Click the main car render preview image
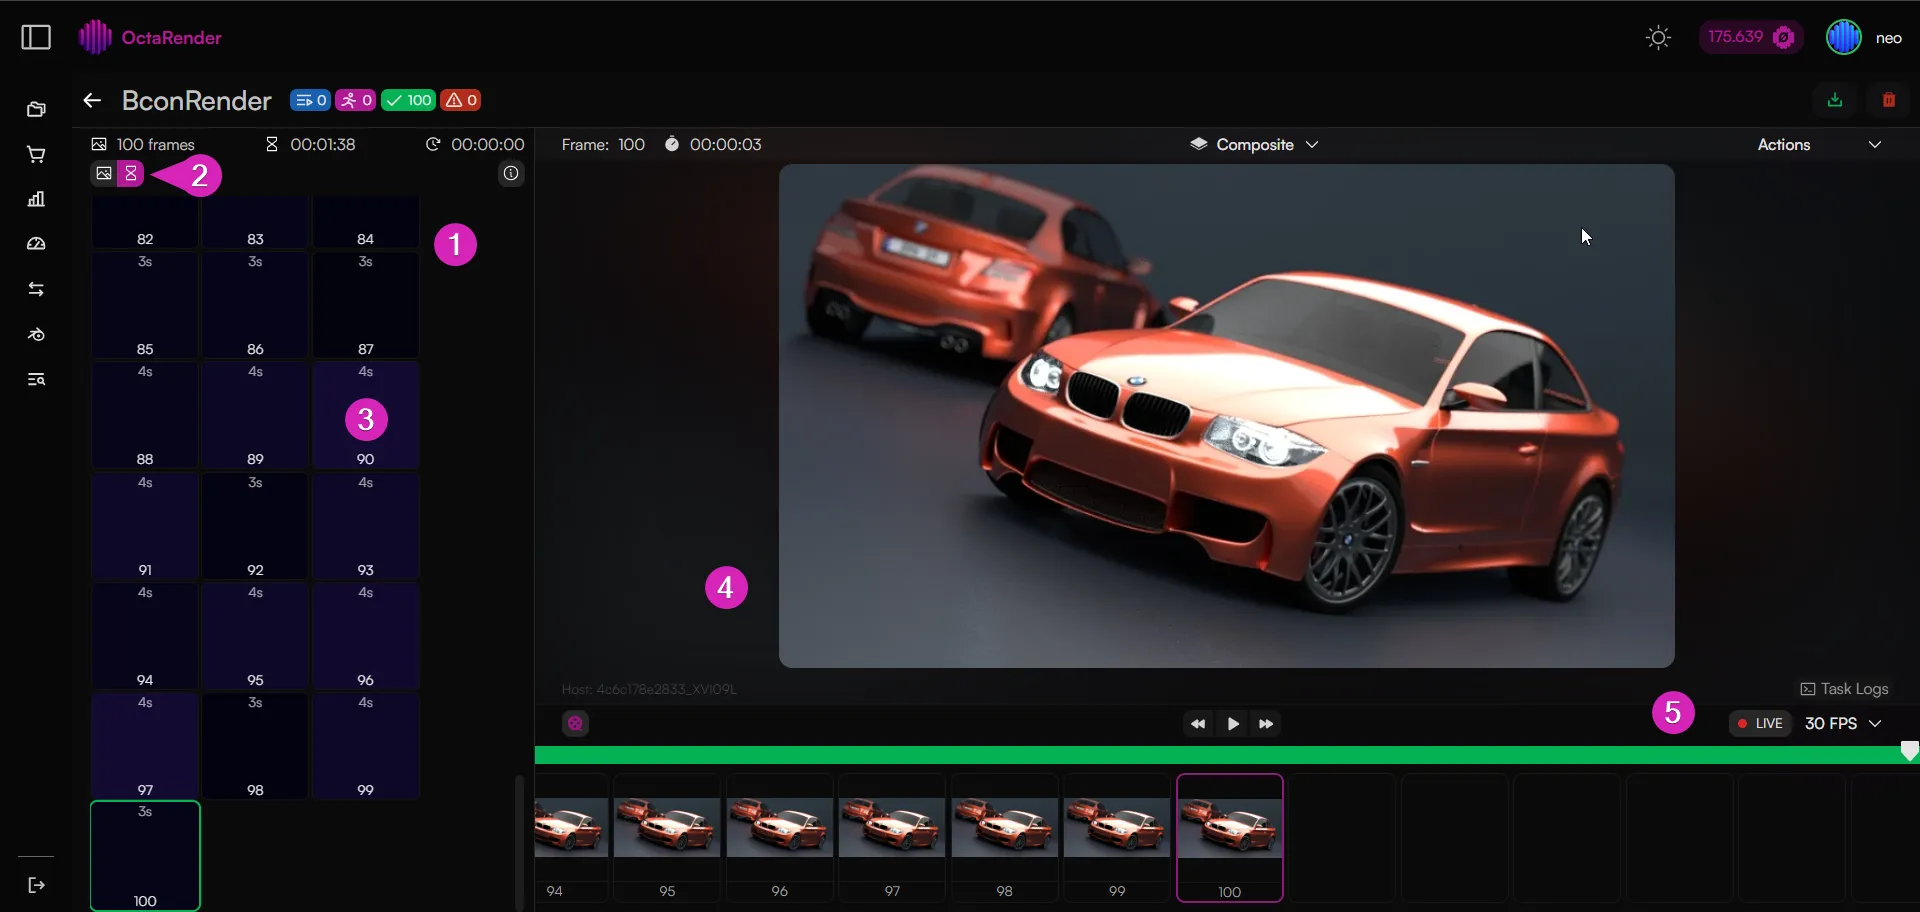 click(1226, 416)
